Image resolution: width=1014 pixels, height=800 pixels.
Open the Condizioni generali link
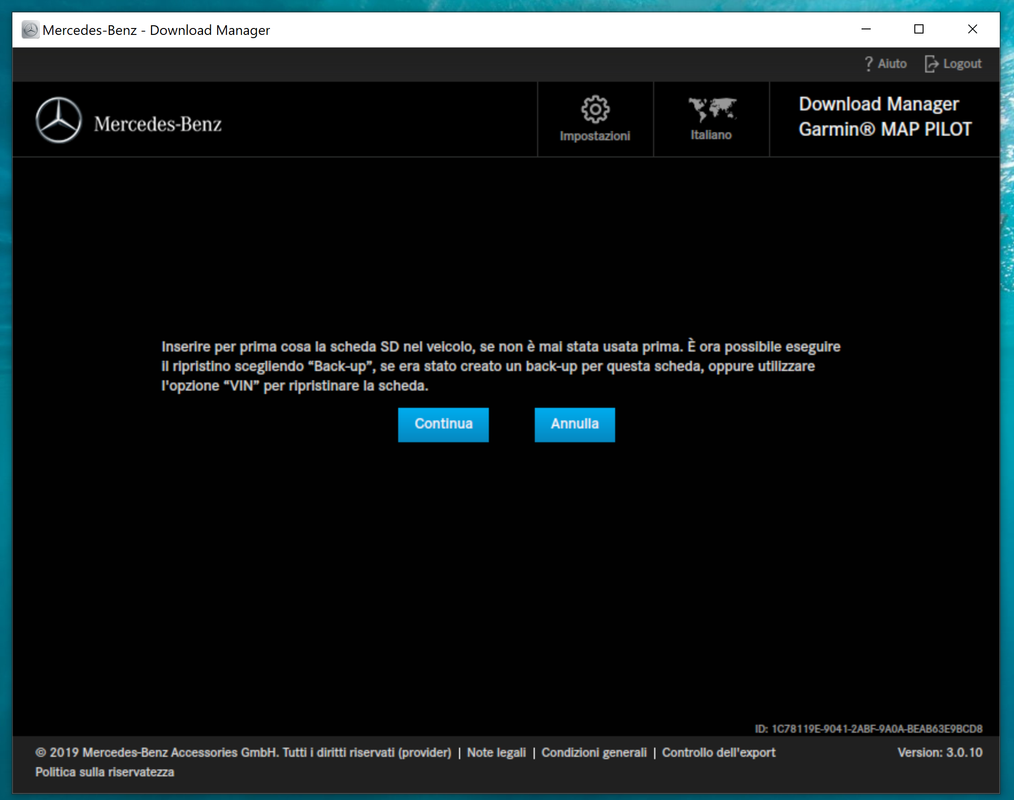click(594, 752)
